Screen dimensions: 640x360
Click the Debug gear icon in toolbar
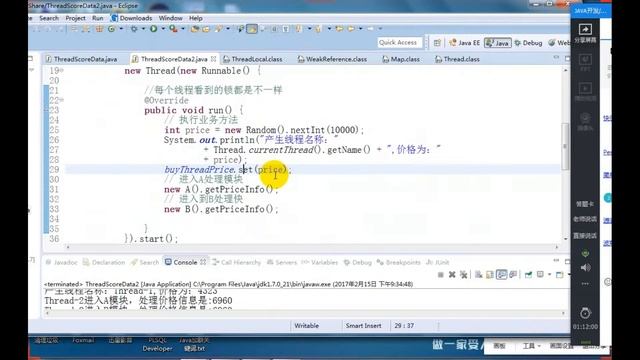133,29
